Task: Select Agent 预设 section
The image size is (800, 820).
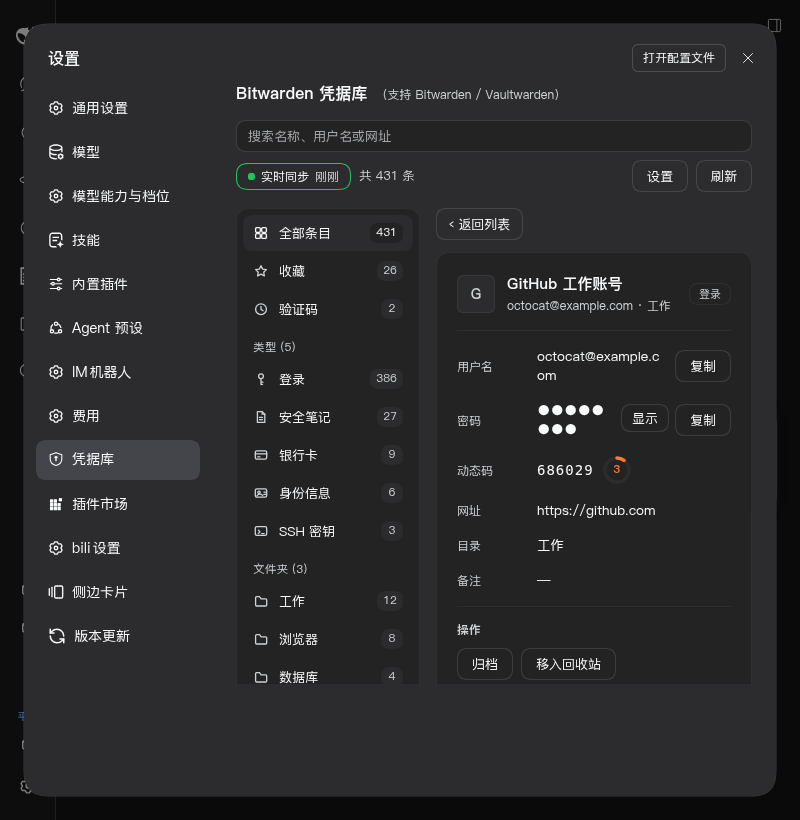Action: point(118,328)
